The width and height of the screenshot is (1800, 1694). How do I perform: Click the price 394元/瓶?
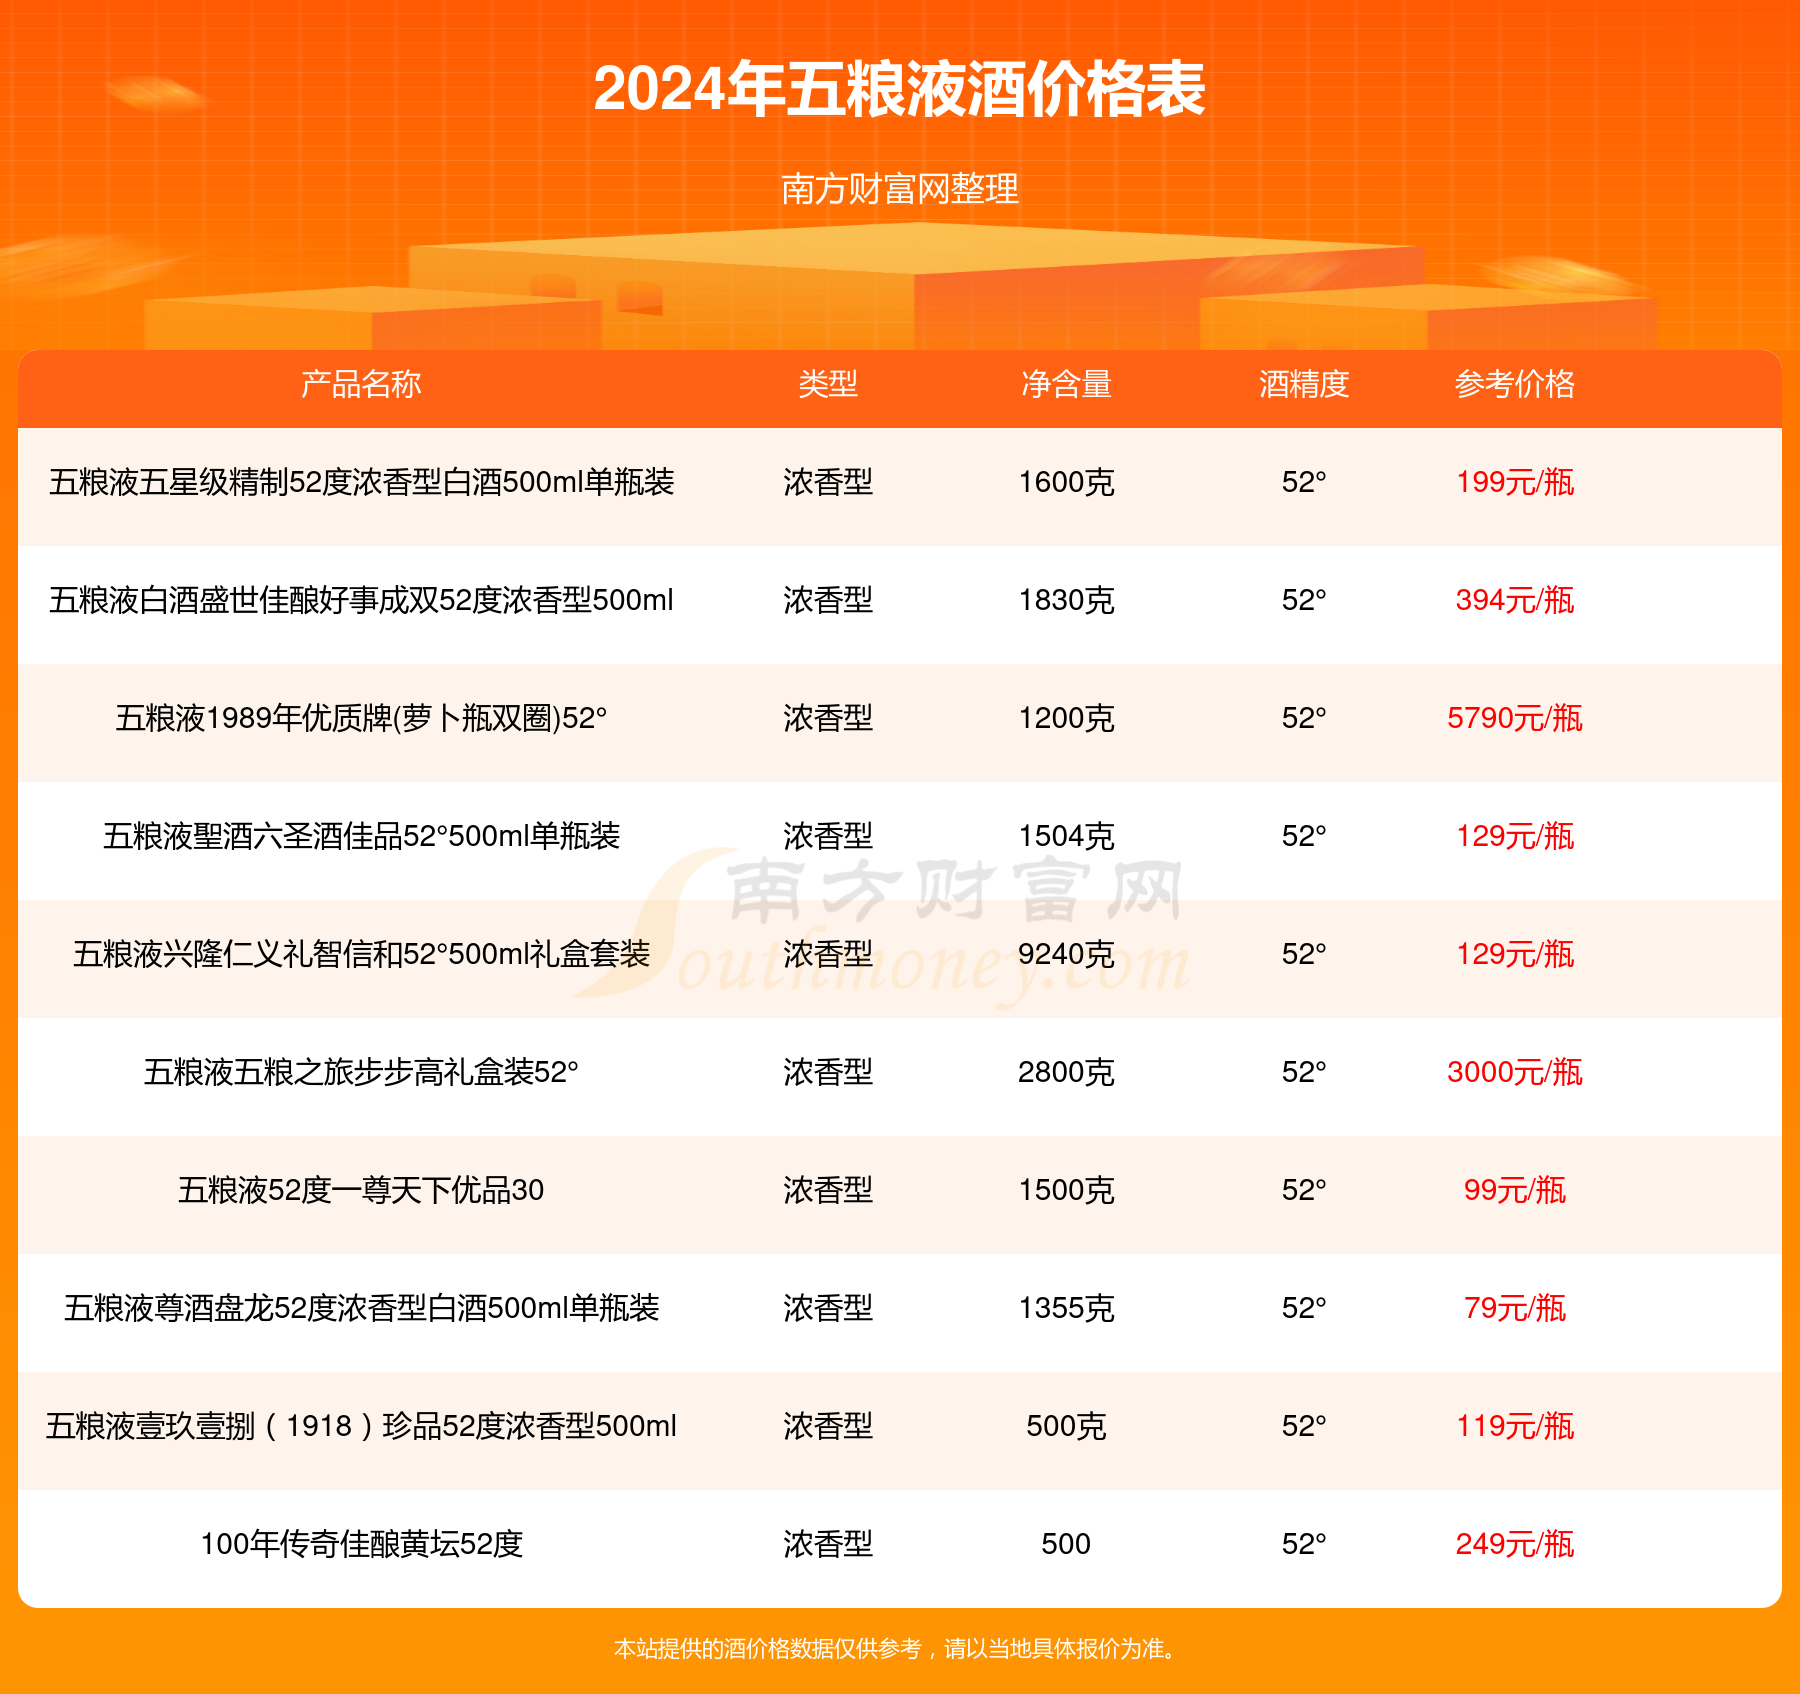(x=1515, y=600)
